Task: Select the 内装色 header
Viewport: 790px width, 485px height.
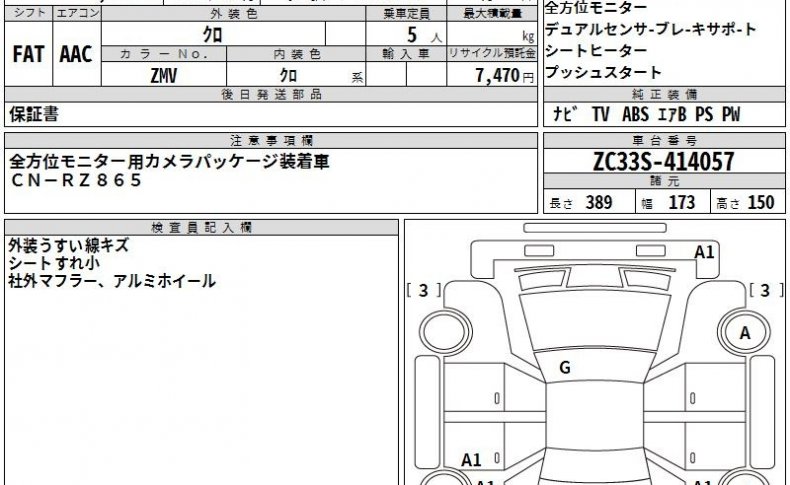Action: click(297, 54)
